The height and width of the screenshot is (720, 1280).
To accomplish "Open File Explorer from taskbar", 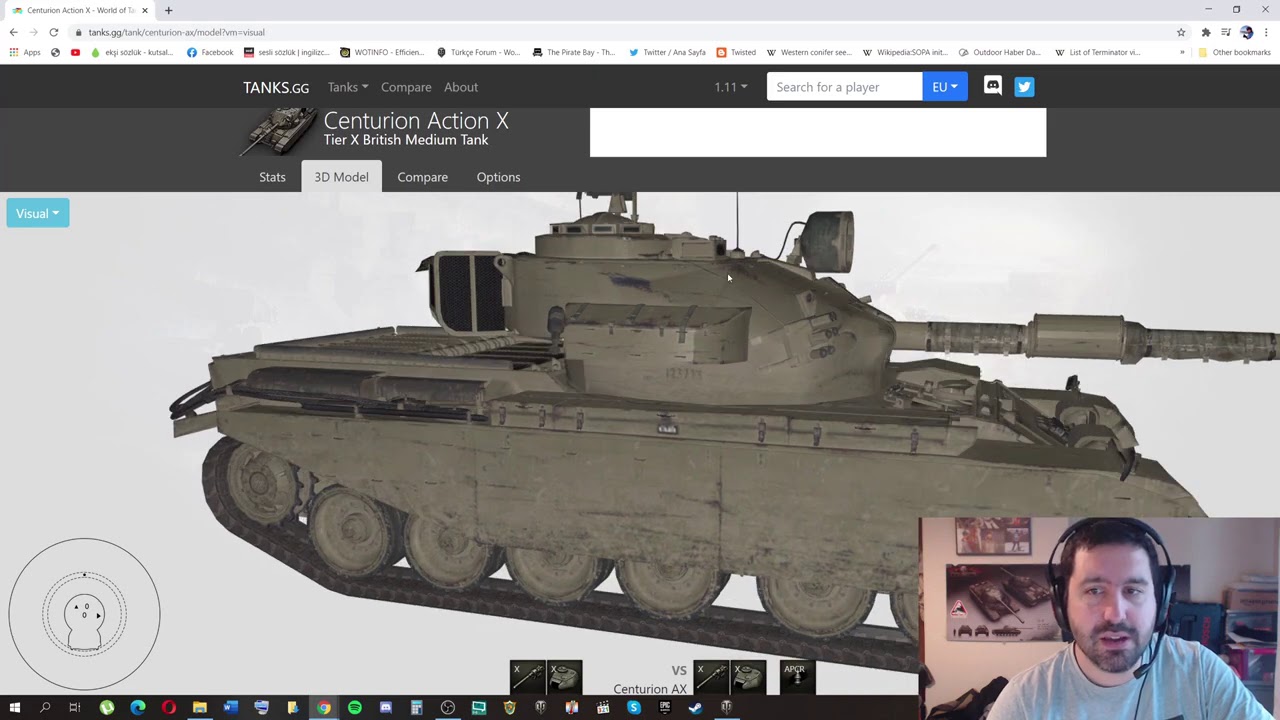I will [x=199, y=708].
